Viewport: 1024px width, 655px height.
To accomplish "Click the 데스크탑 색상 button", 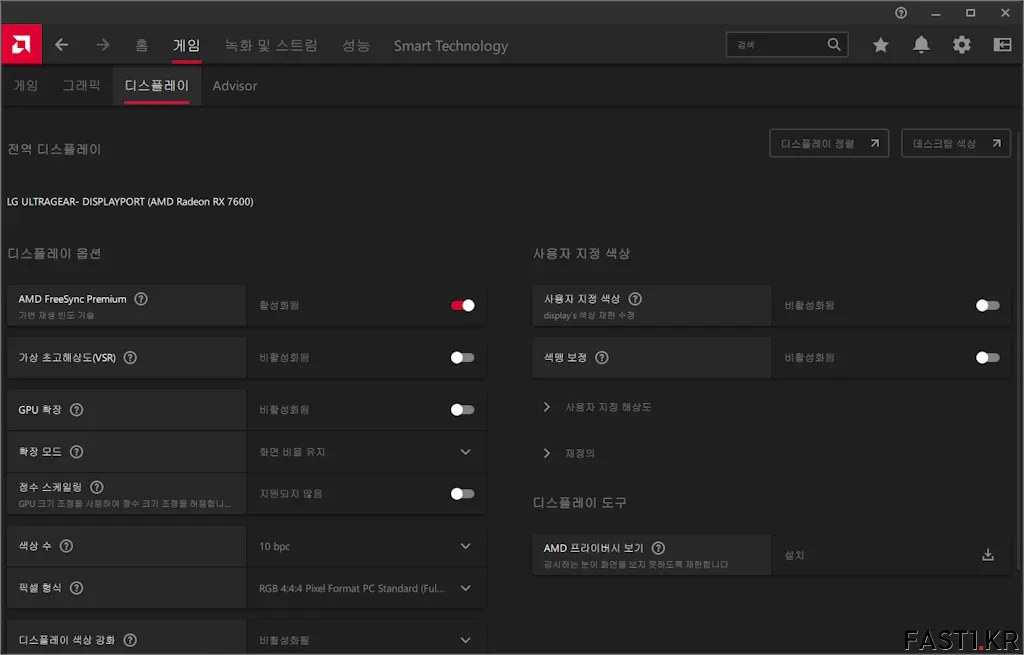I will click(955, 143).
